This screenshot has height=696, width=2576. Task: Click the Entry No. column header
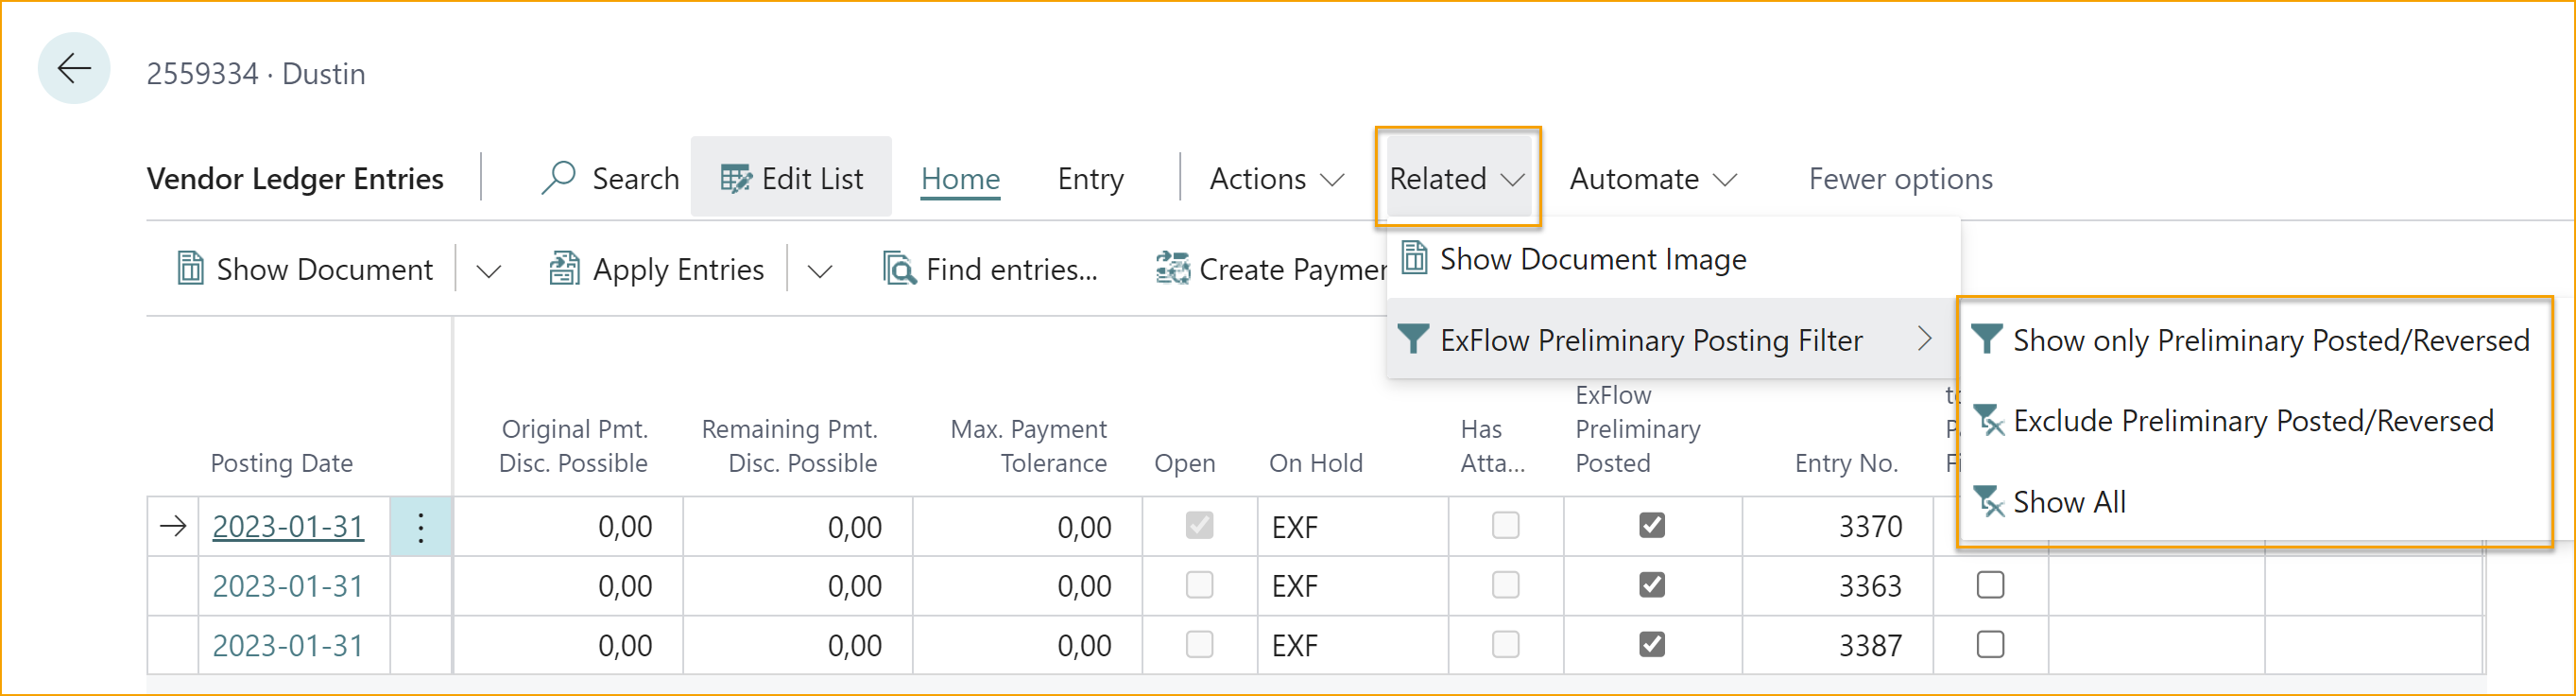coord(1846,463)
